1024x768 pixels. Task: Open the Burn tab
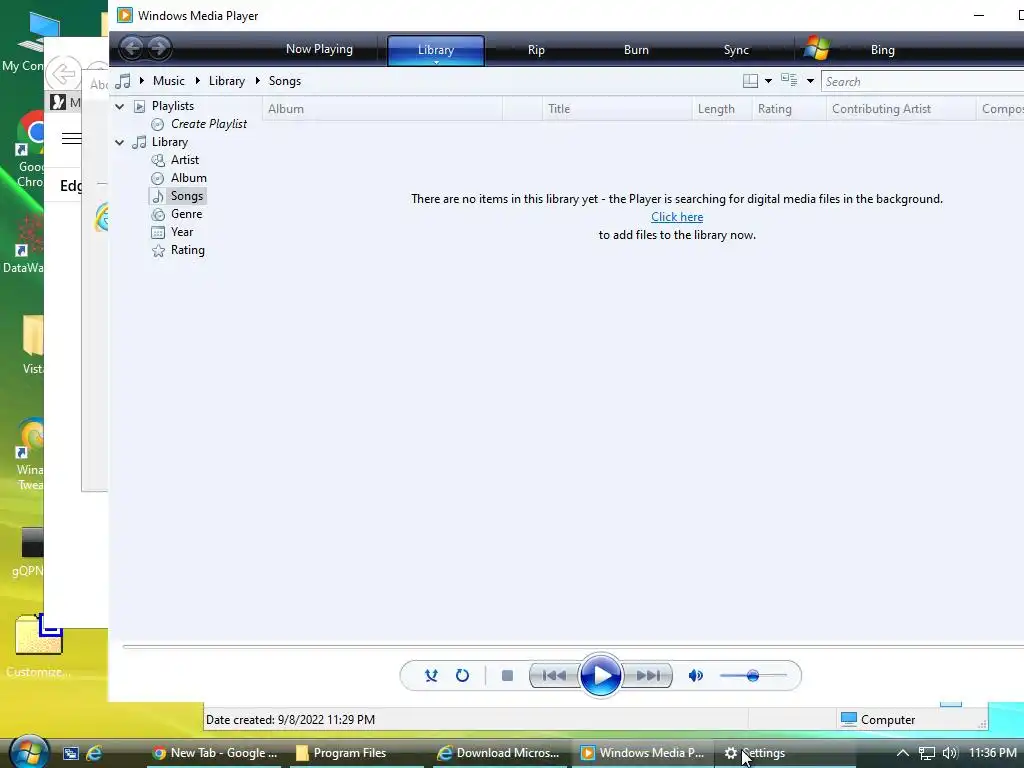pyautogui.click(x=636, y=50)
